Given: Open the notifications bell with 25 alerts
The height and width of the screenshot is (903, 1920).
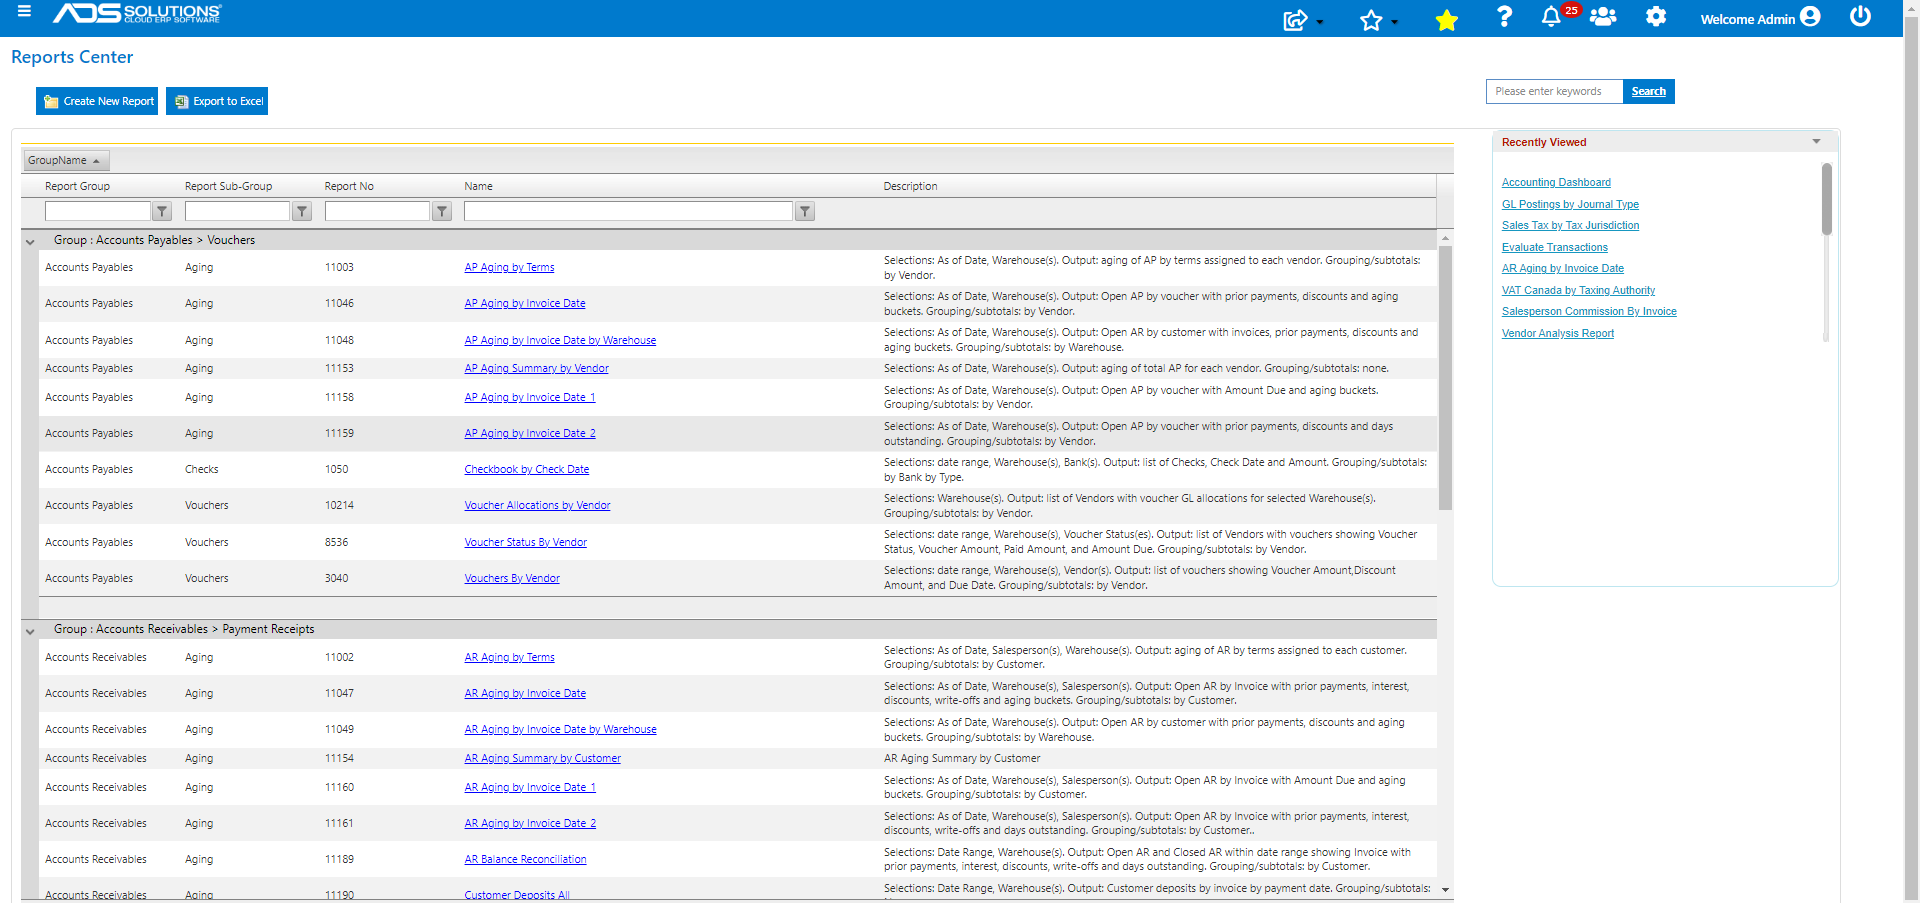Looking at the screenshot, I should (1551, 18).
